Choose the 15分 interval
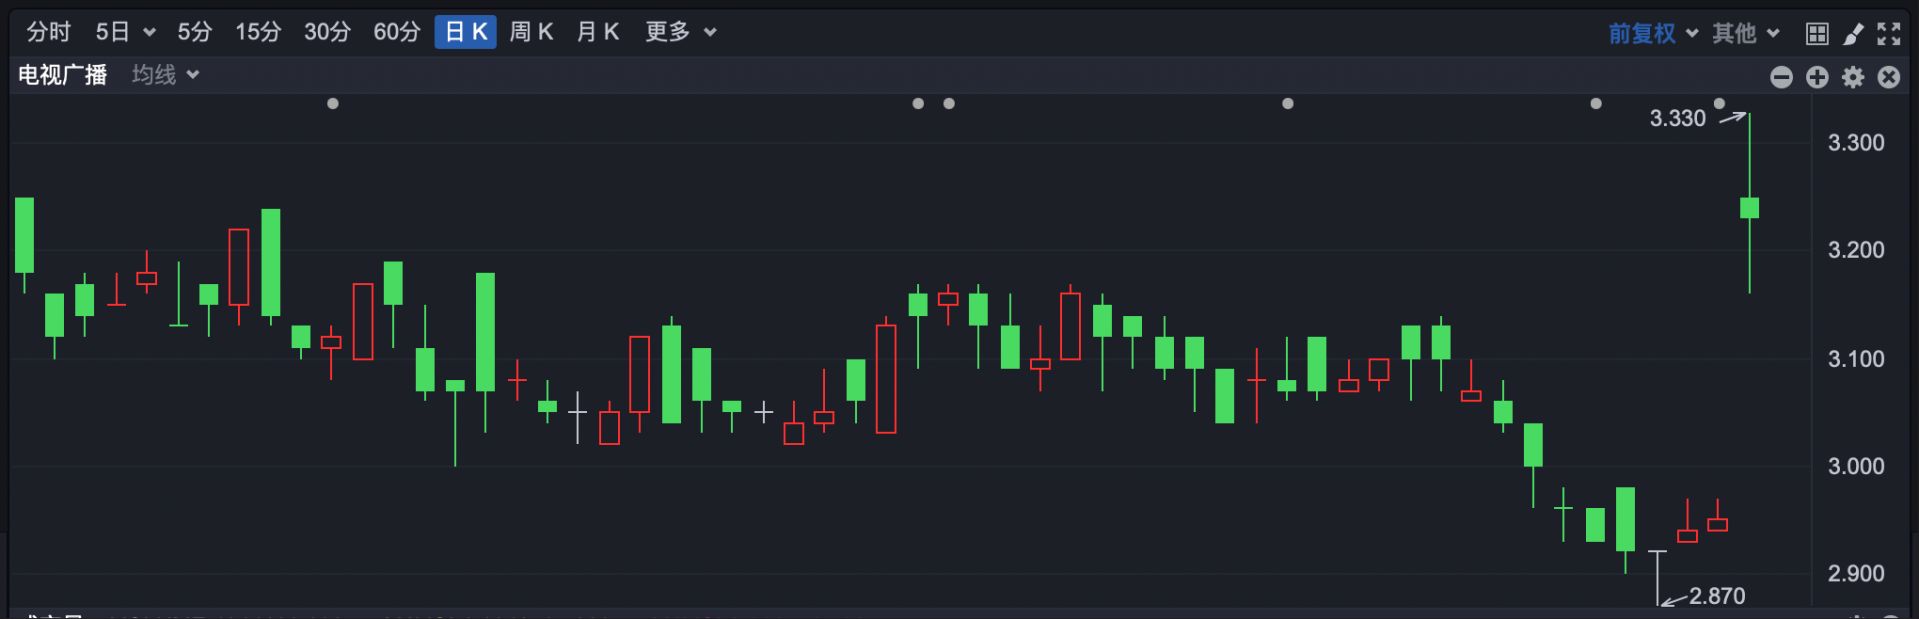The height and width of the screenshot is (619, 1919). (x=258, y=32)
